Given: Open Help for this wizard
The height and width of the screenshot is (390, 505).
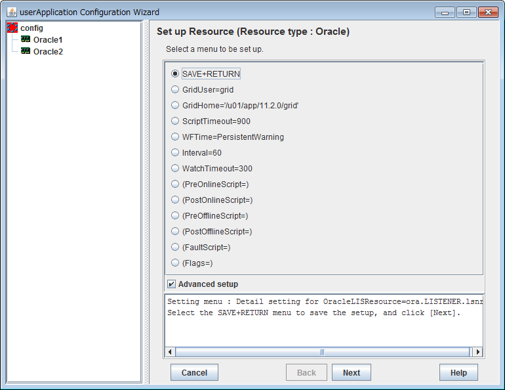Looking at the screenshot, I should (458, 372).
